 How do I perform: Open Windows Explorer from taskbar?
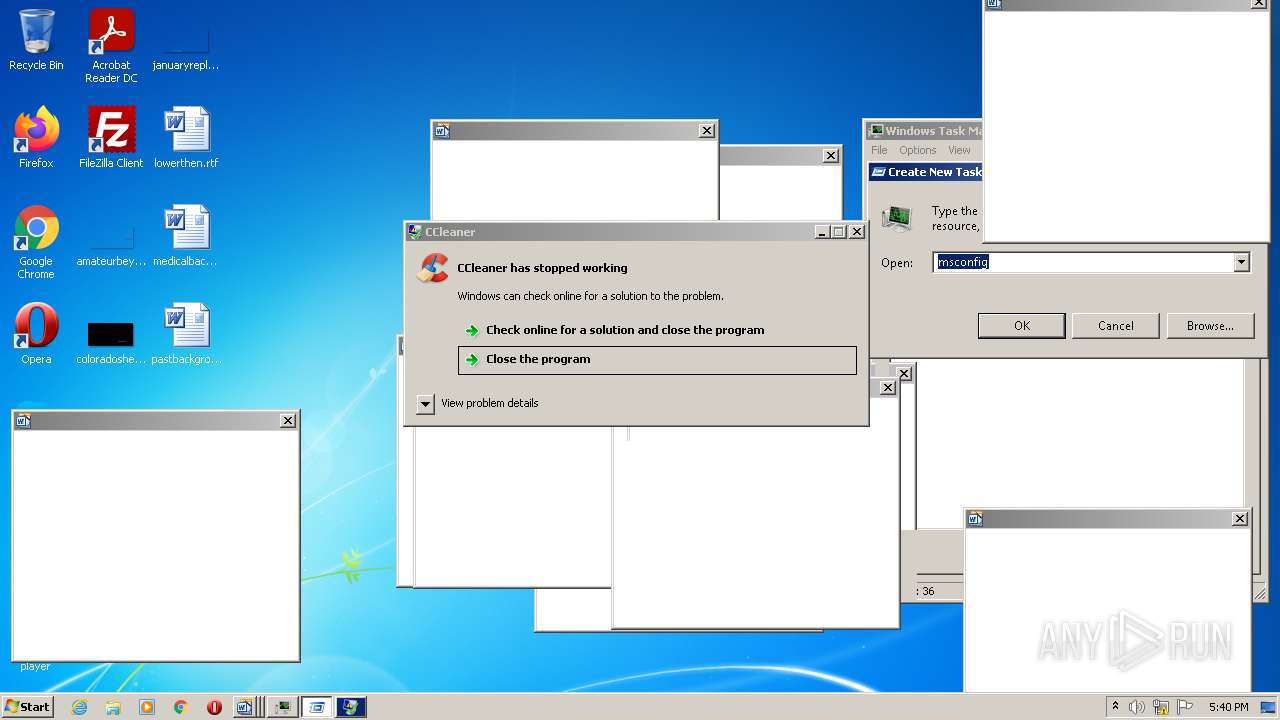point(113,707)
